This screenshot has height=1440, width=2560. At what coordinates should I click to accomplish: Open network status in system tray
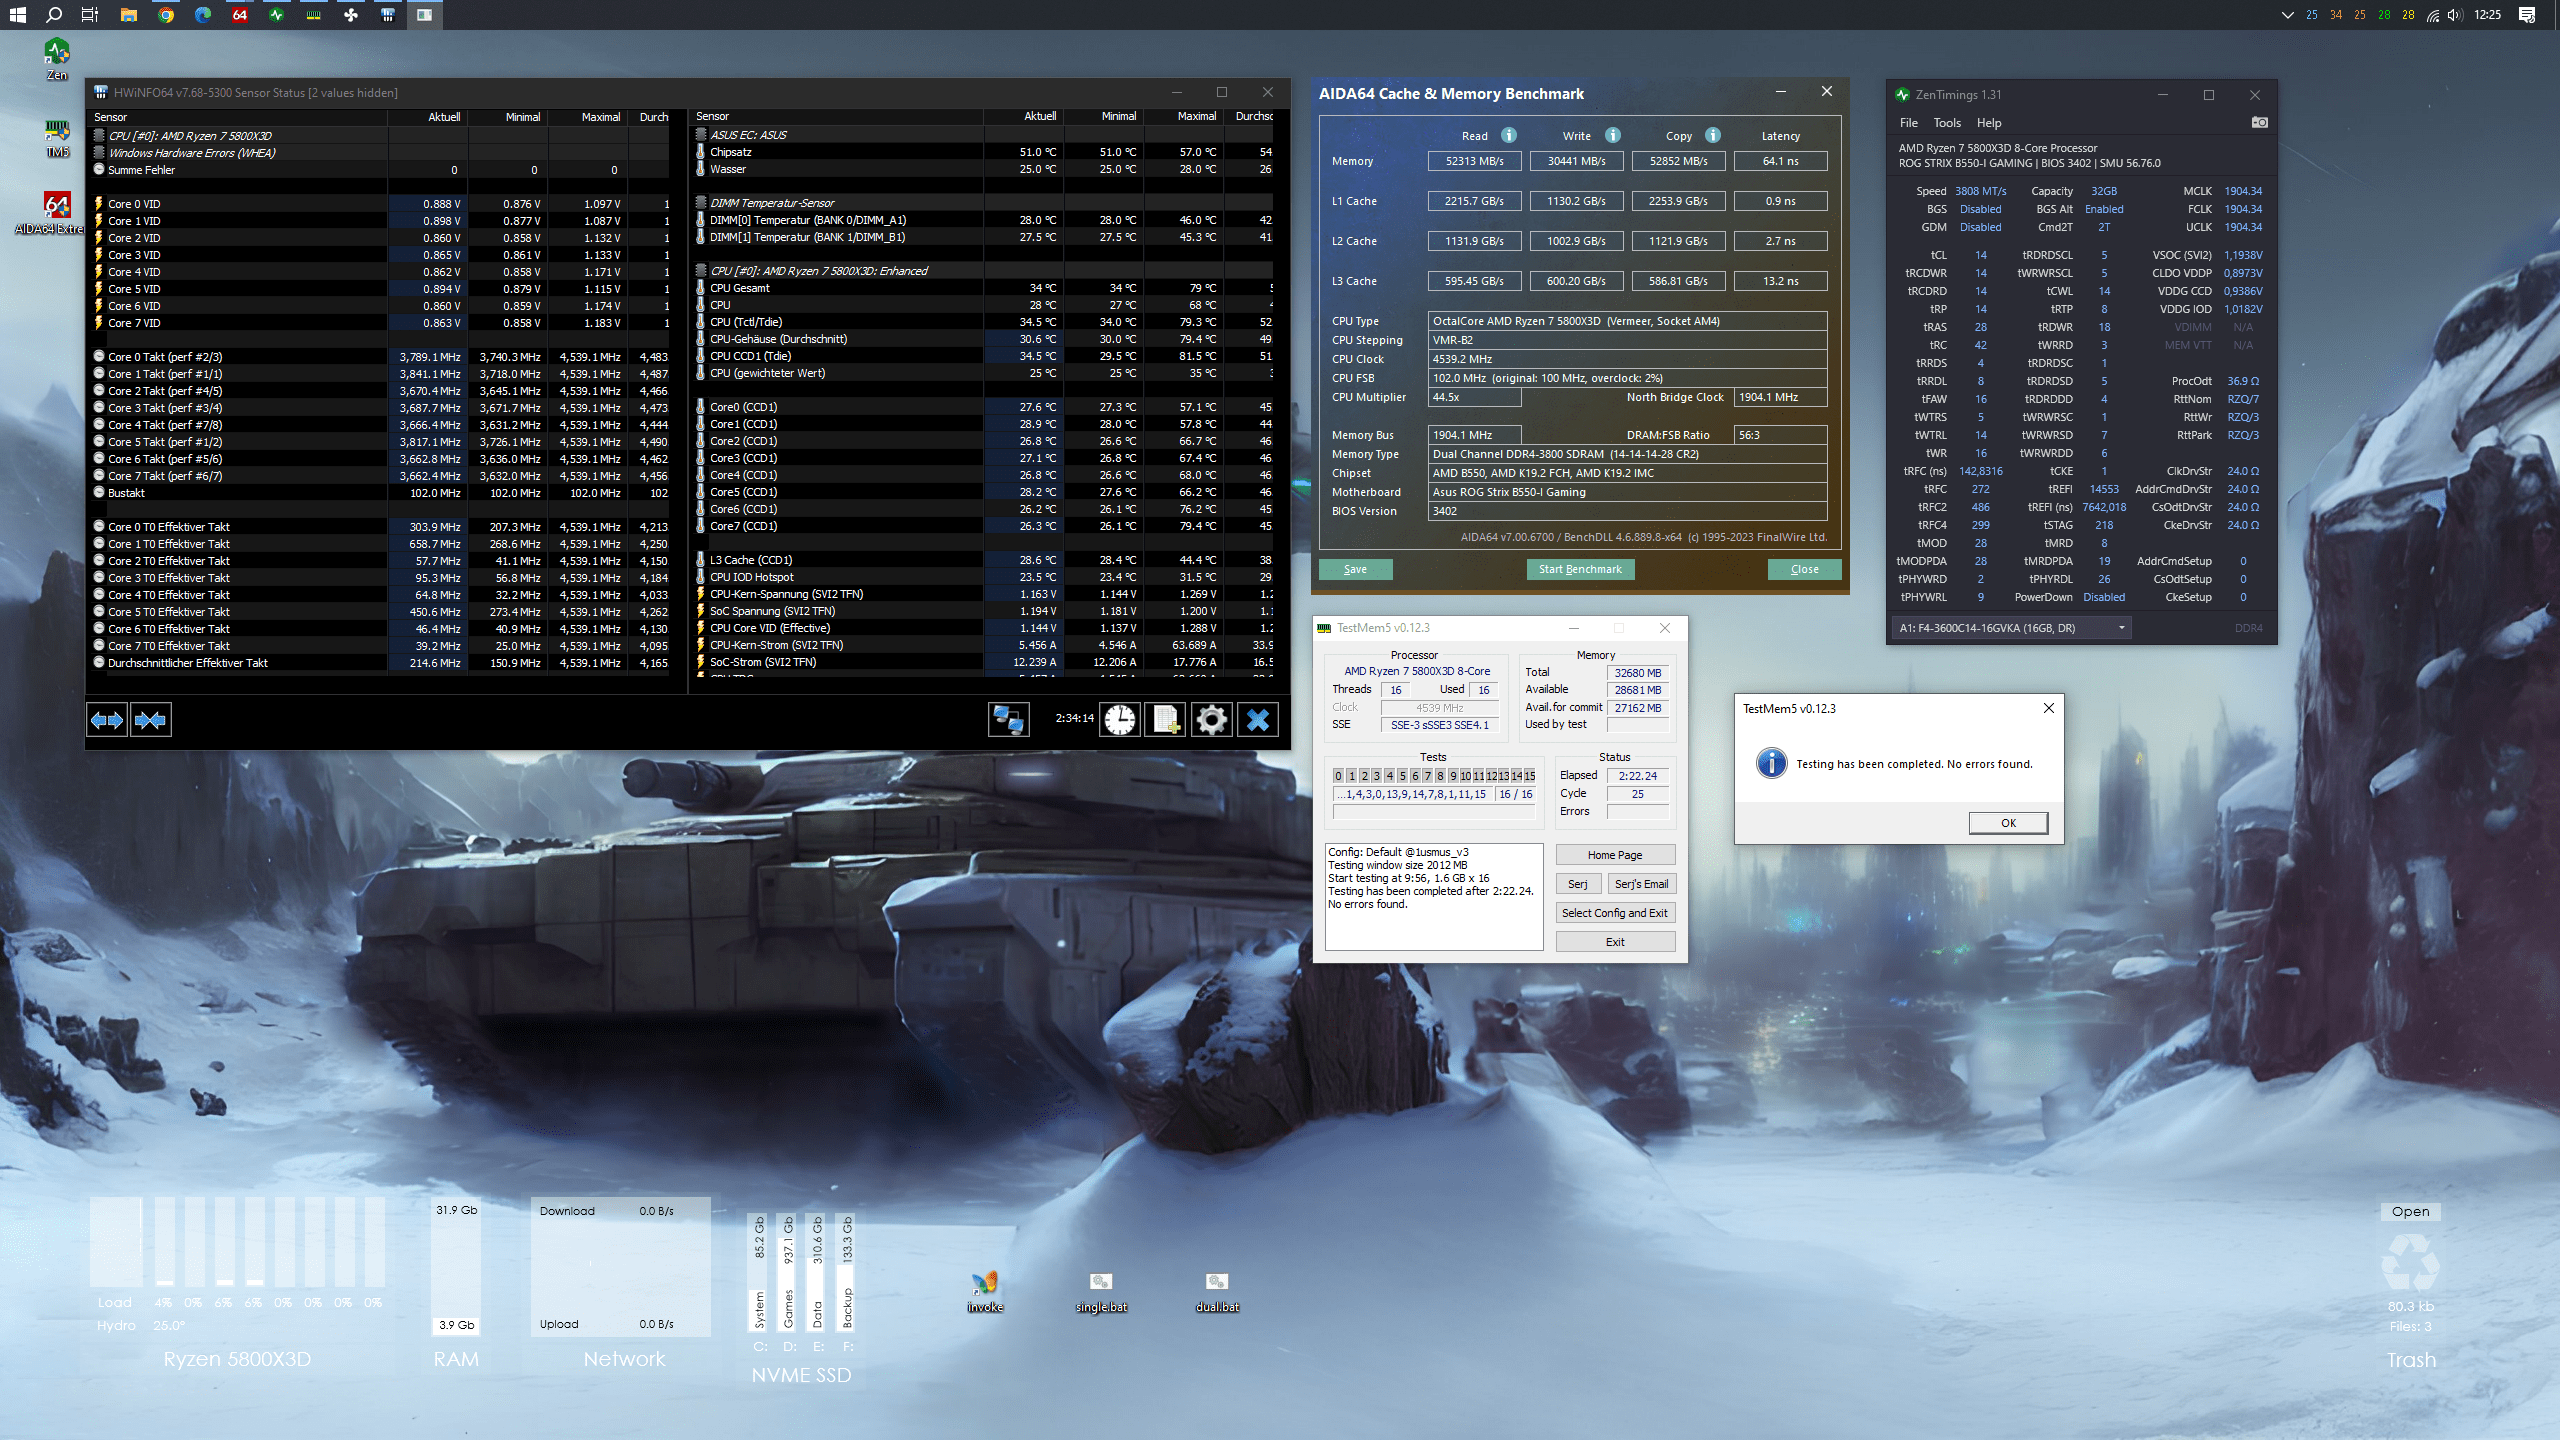[x=2433, y=15]
